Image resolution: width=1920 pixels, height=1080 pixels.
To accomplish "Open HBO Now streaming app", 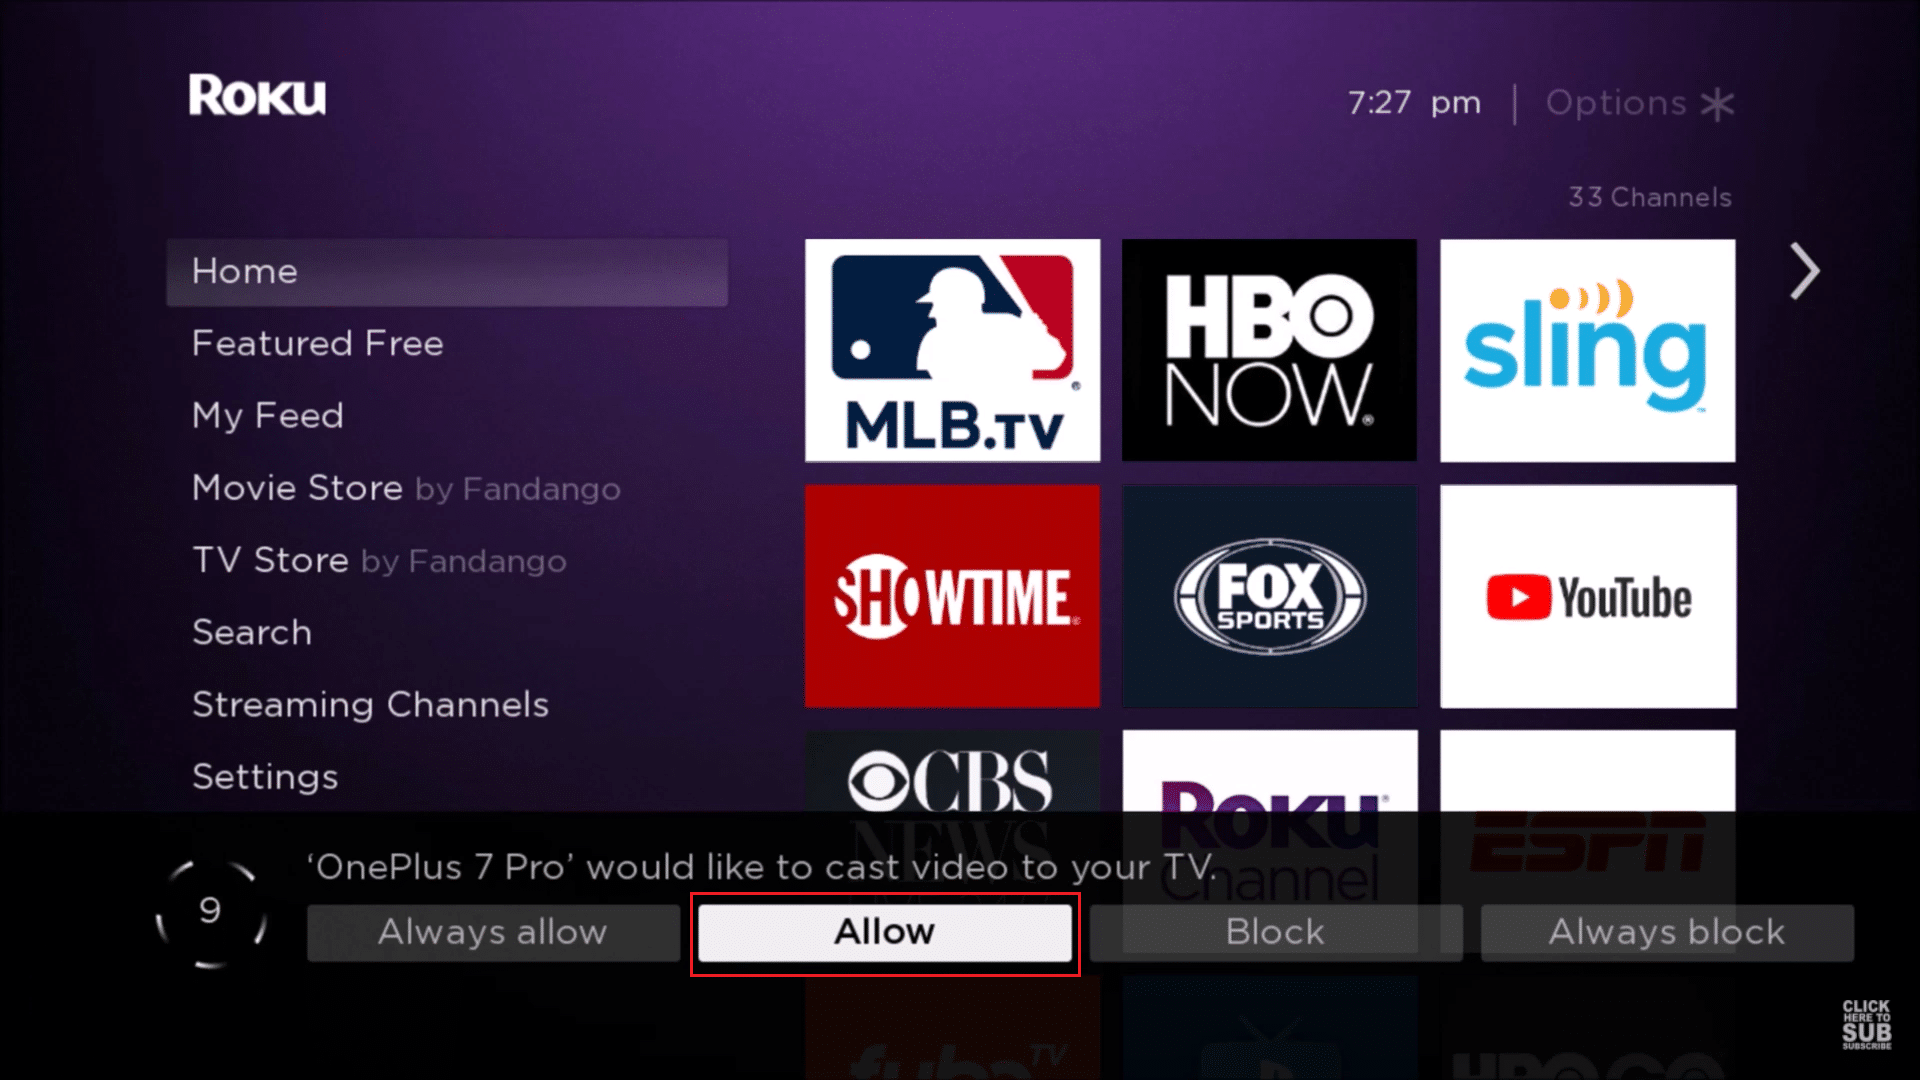I will tap(1269, 349).
